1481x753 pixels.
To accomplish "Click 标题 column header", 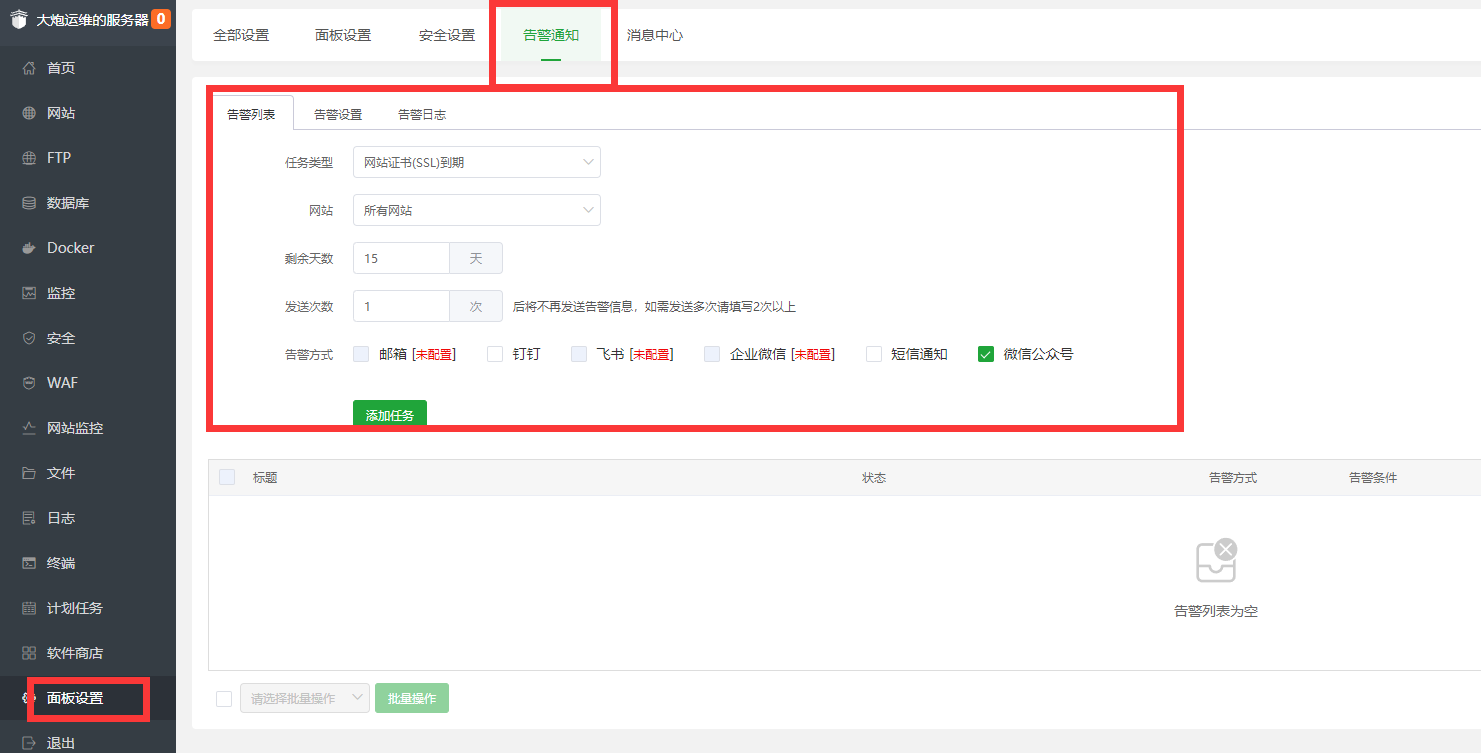I will 265,478.
